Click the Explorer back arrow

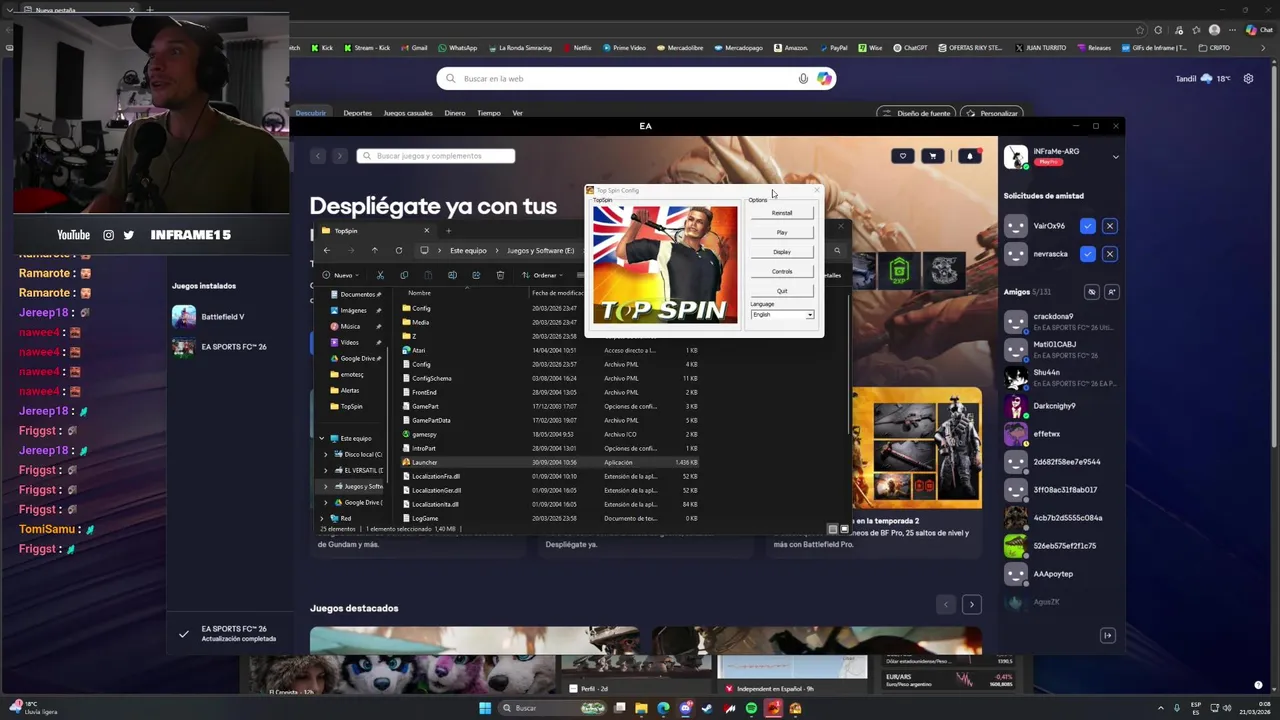click(327, 250)
